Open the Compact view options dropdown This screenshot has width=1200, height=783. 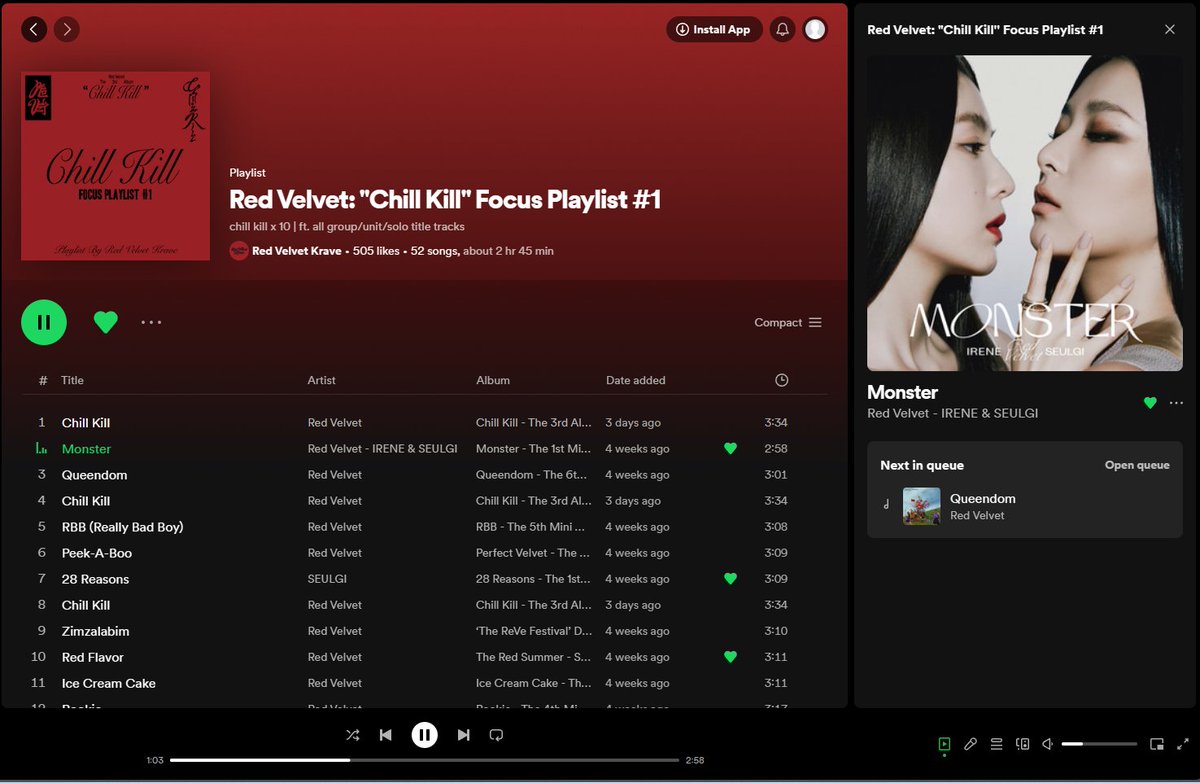coord(788,322)
